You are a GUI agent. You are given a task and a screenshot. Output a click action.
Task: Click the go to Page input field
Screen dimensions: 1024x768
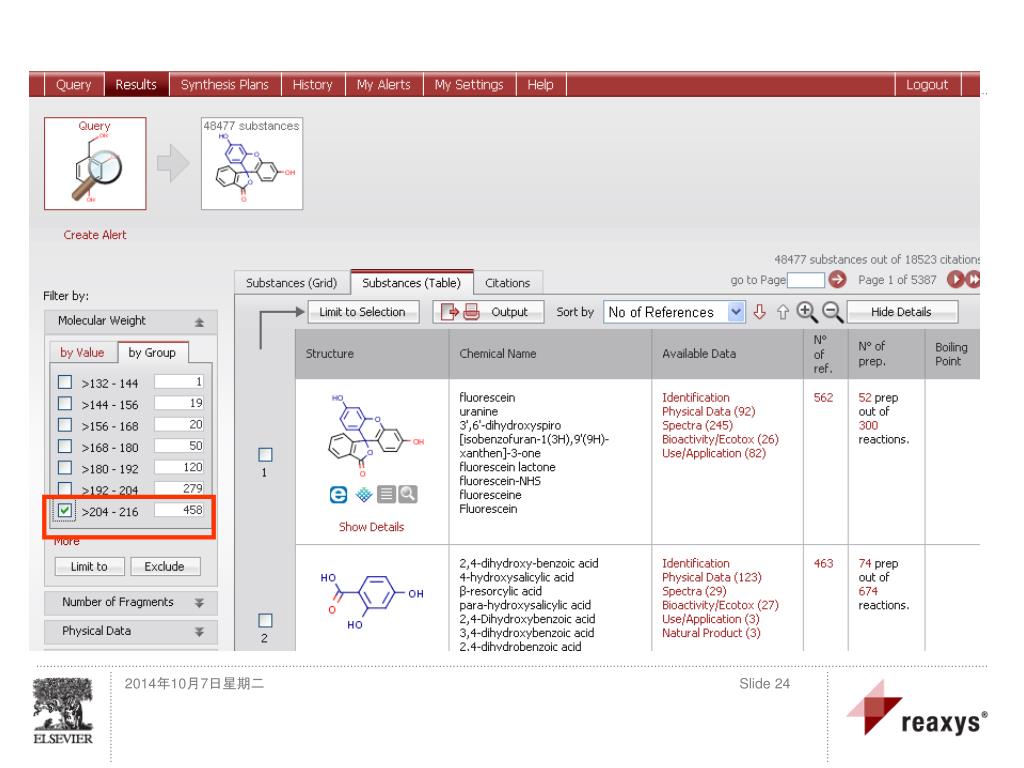806,280
